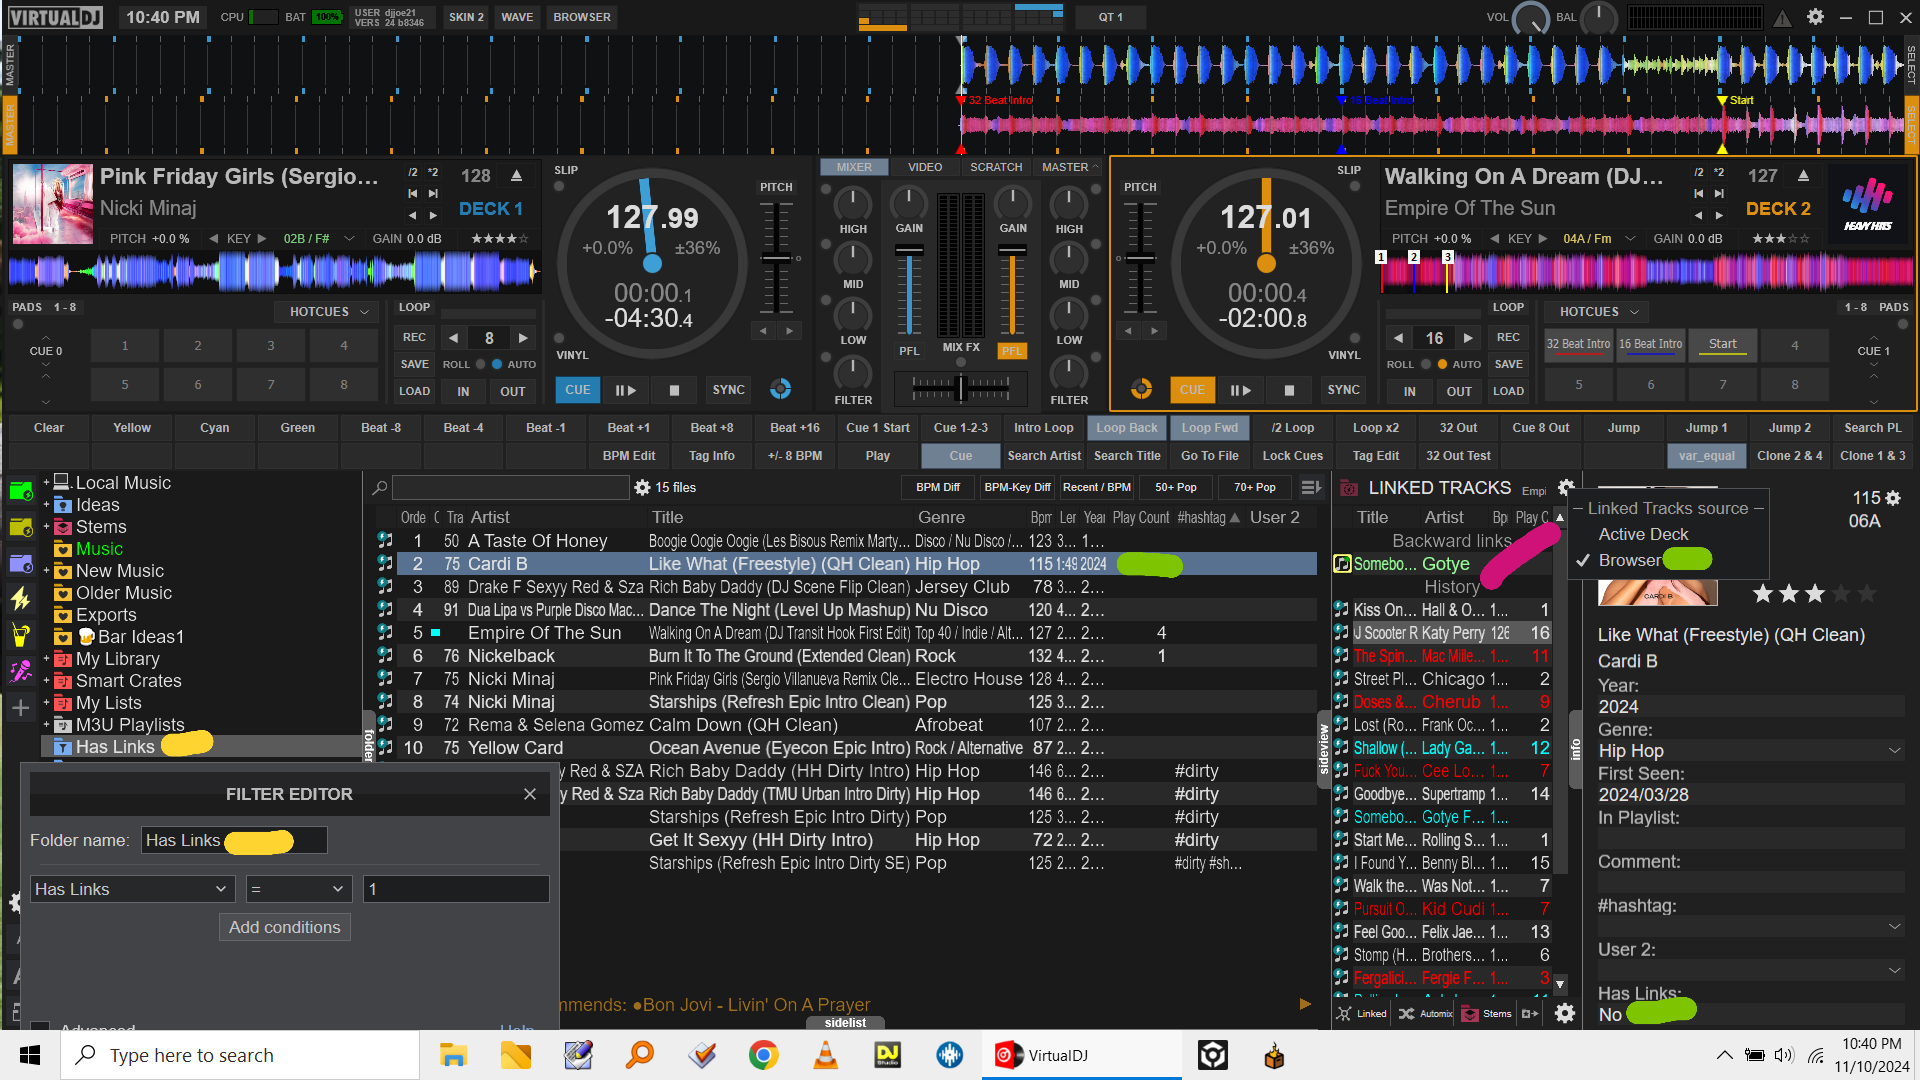Switch to the VIDEO tab
This screenshot has width=1920, height=1080.
[x=925, y=167]
